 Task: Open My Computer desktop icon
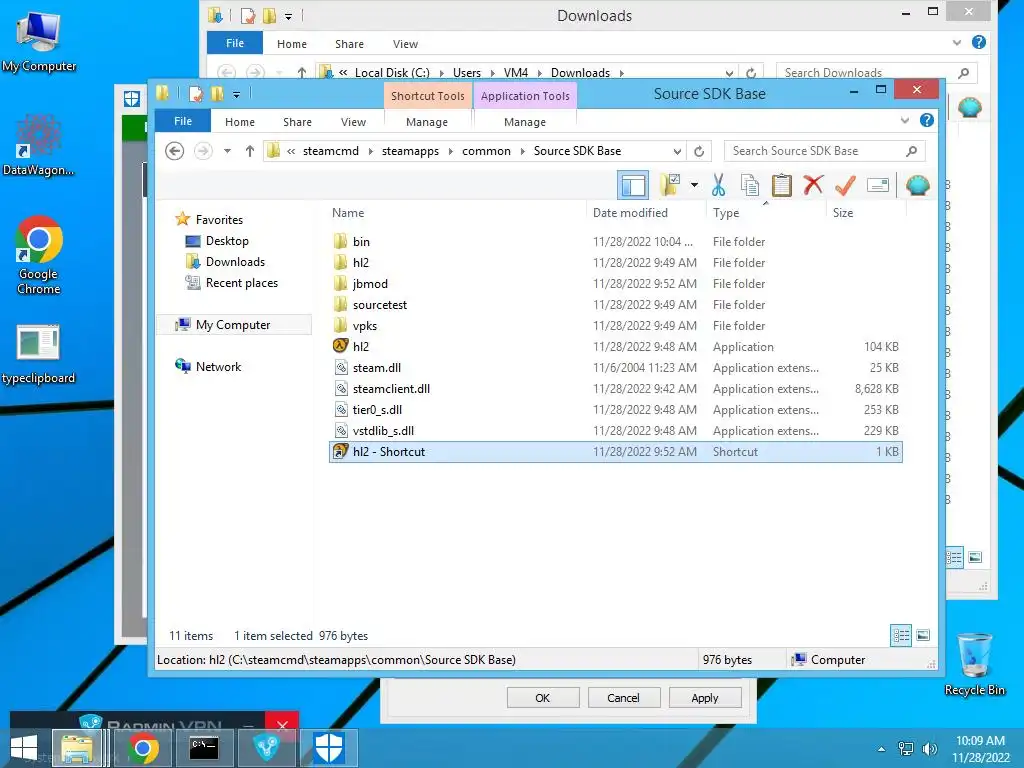point(39,41)
